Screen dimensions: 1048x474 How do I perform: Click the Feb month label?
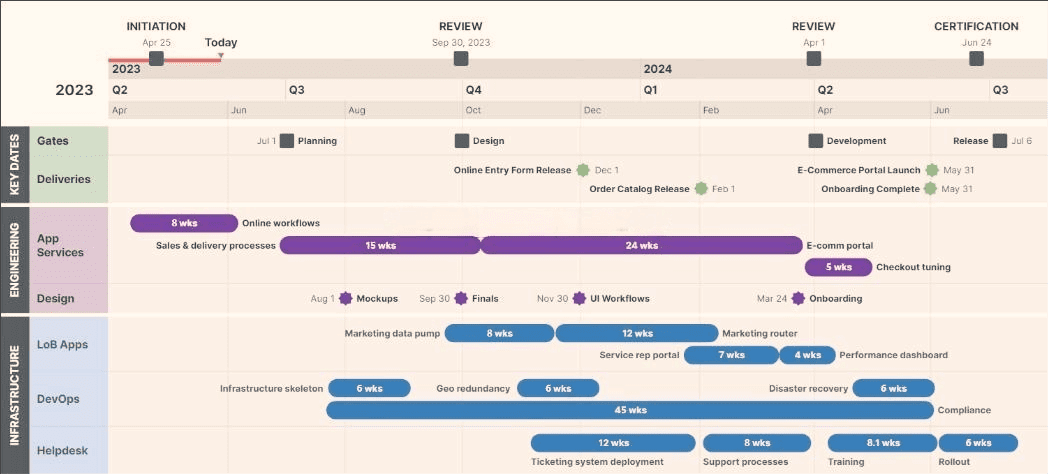click(711, 110)
